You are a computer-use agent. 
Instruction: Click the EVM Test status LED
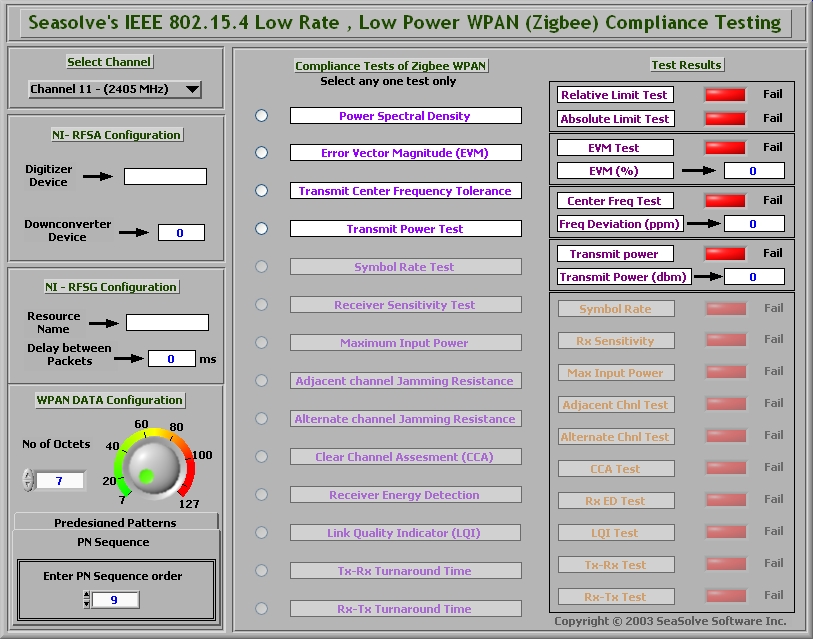click(x=725, y=148)
